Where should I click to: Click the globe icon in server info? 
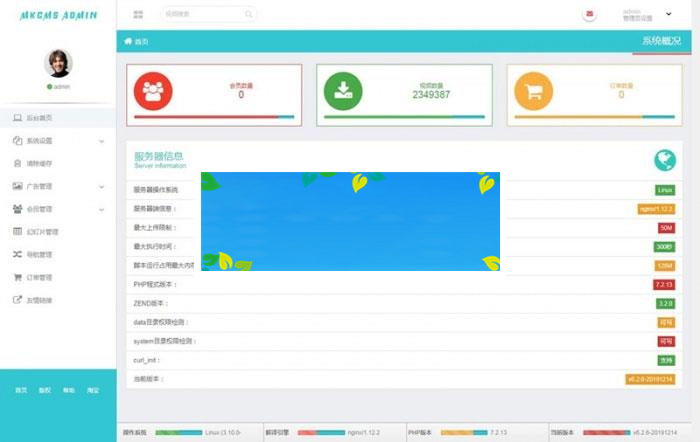tap(664, 160)
